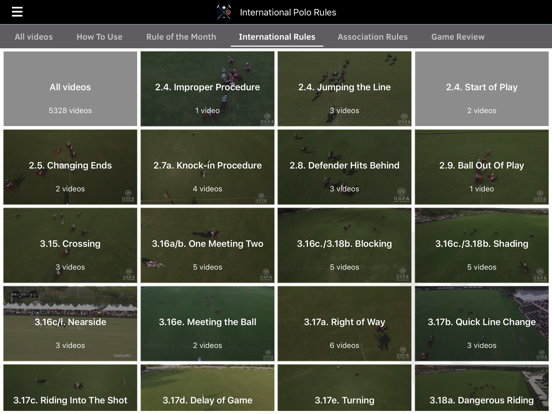Open the 3.15. Crossing category
The height and width of the screenshot is (414, 552).
click(70, 245)
